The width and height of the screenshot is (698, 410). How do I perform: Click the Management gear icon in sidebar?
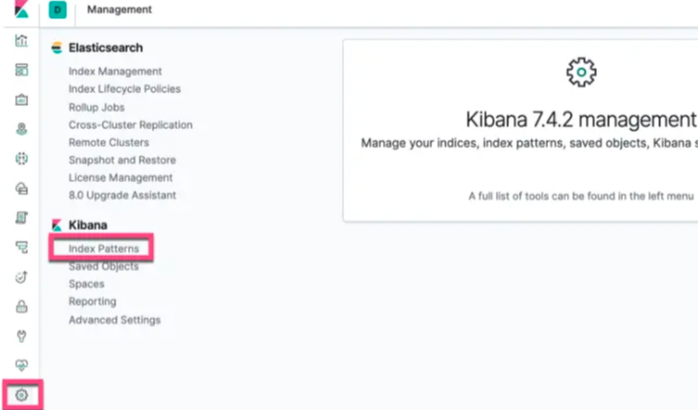[x=21, y=395]
